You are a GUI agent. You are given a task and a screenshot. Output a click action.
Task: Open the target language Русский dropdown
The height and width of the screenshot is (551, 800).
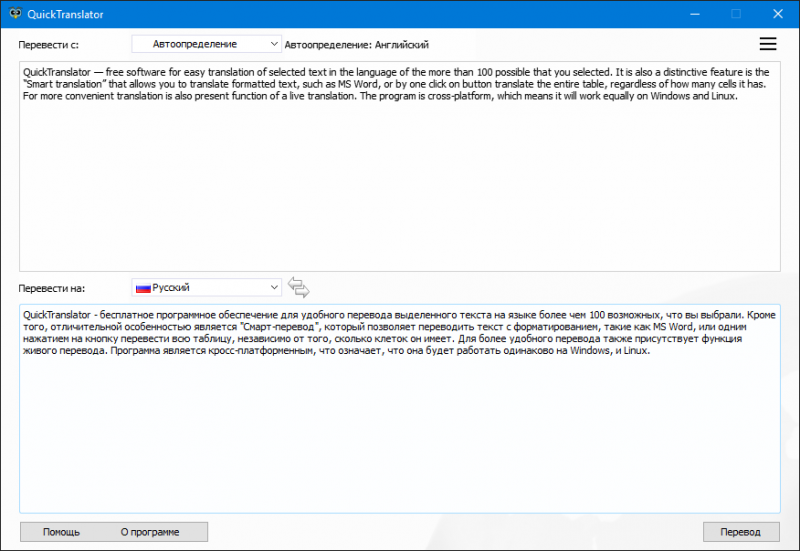click(207, 287)
